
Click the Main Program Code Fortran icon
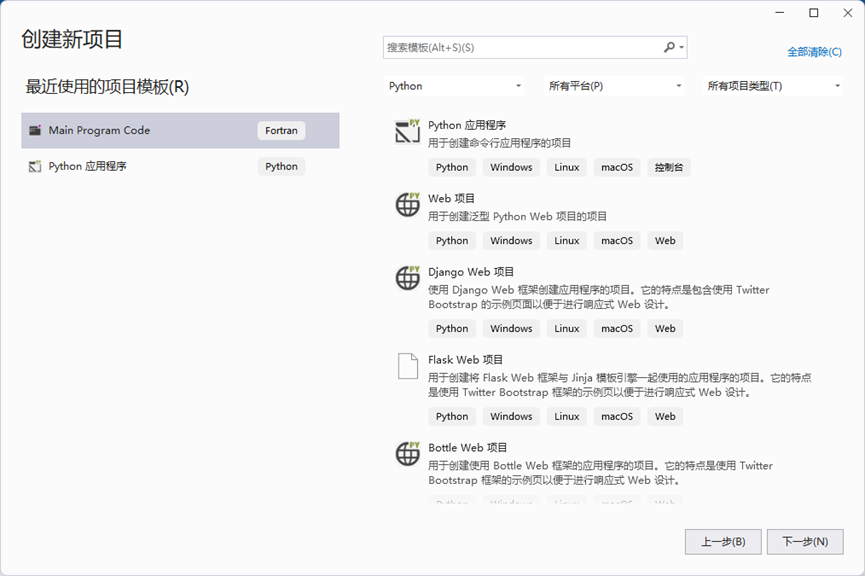tap(35, 130)
